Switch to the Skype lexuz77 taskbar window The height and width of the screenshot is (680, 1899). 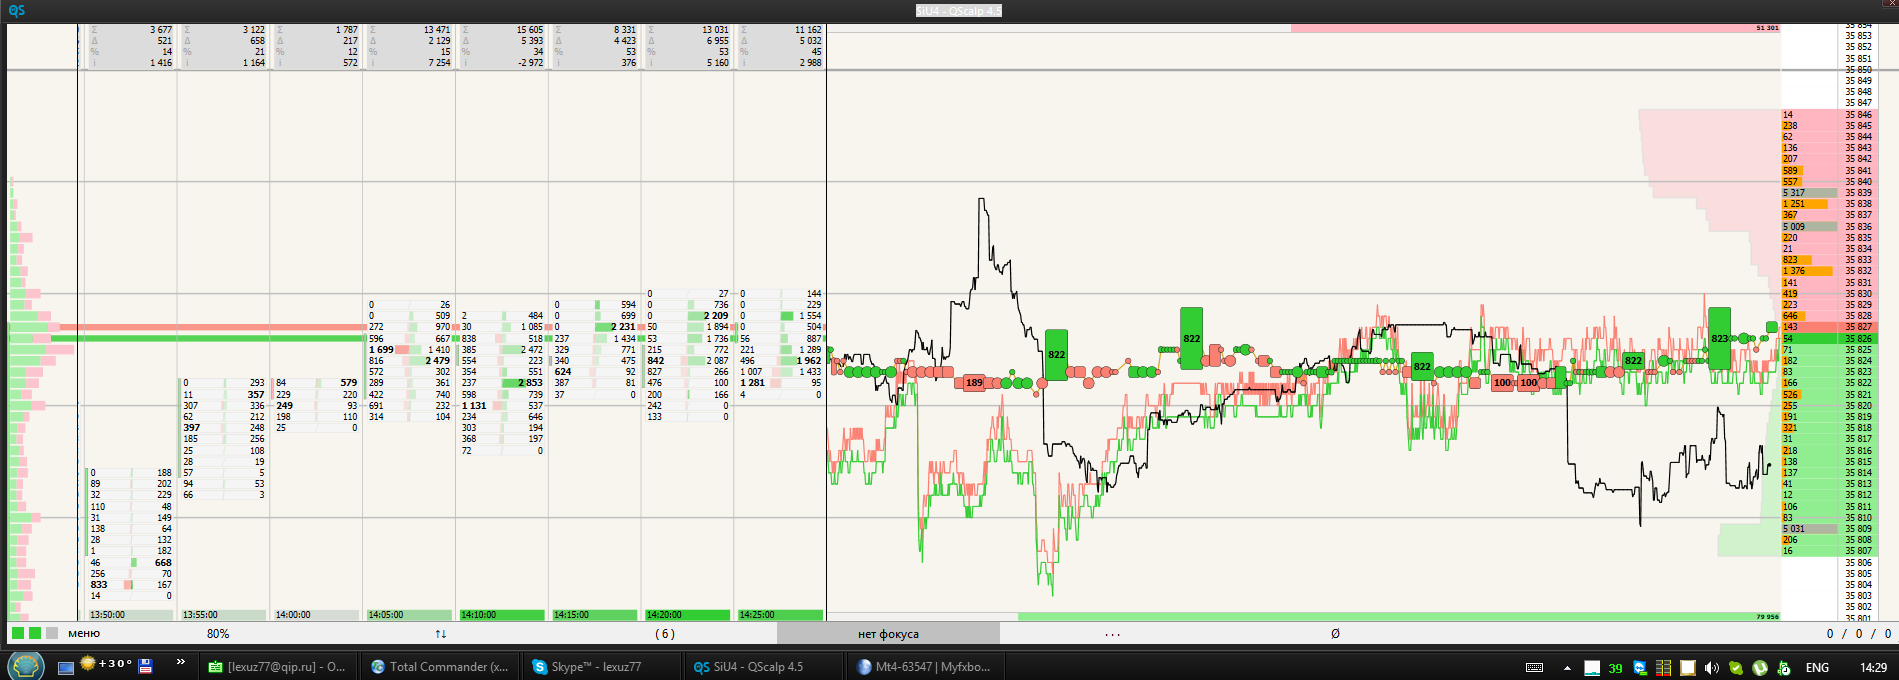[602, 667]
